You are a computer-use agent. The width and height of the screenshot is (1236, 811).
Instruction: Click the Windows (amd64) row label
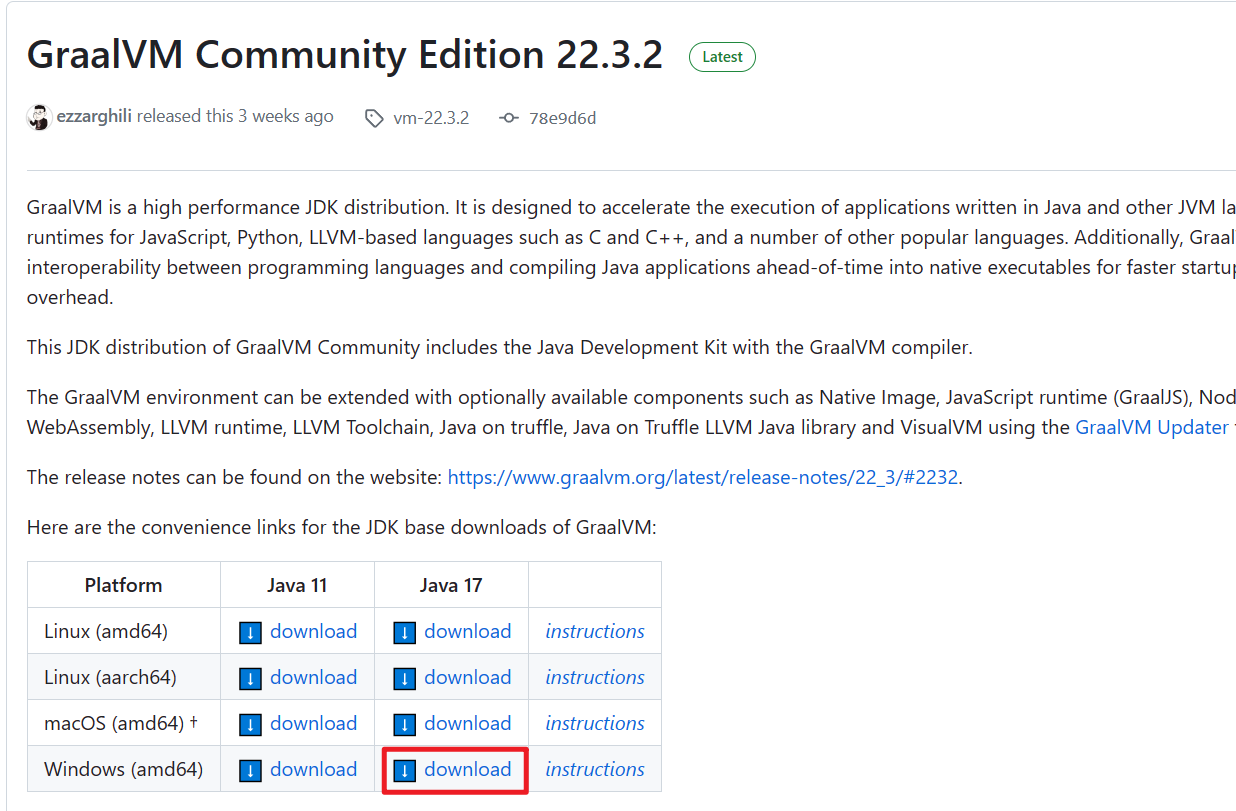(123, 769)
